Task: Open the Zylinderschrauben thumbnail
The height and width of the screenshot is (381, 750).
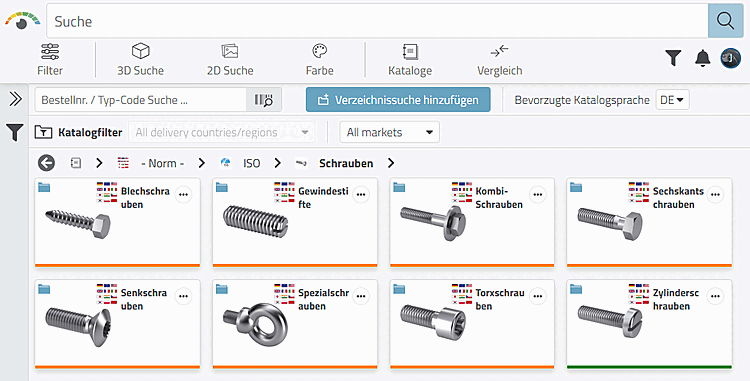Action: 609,321
